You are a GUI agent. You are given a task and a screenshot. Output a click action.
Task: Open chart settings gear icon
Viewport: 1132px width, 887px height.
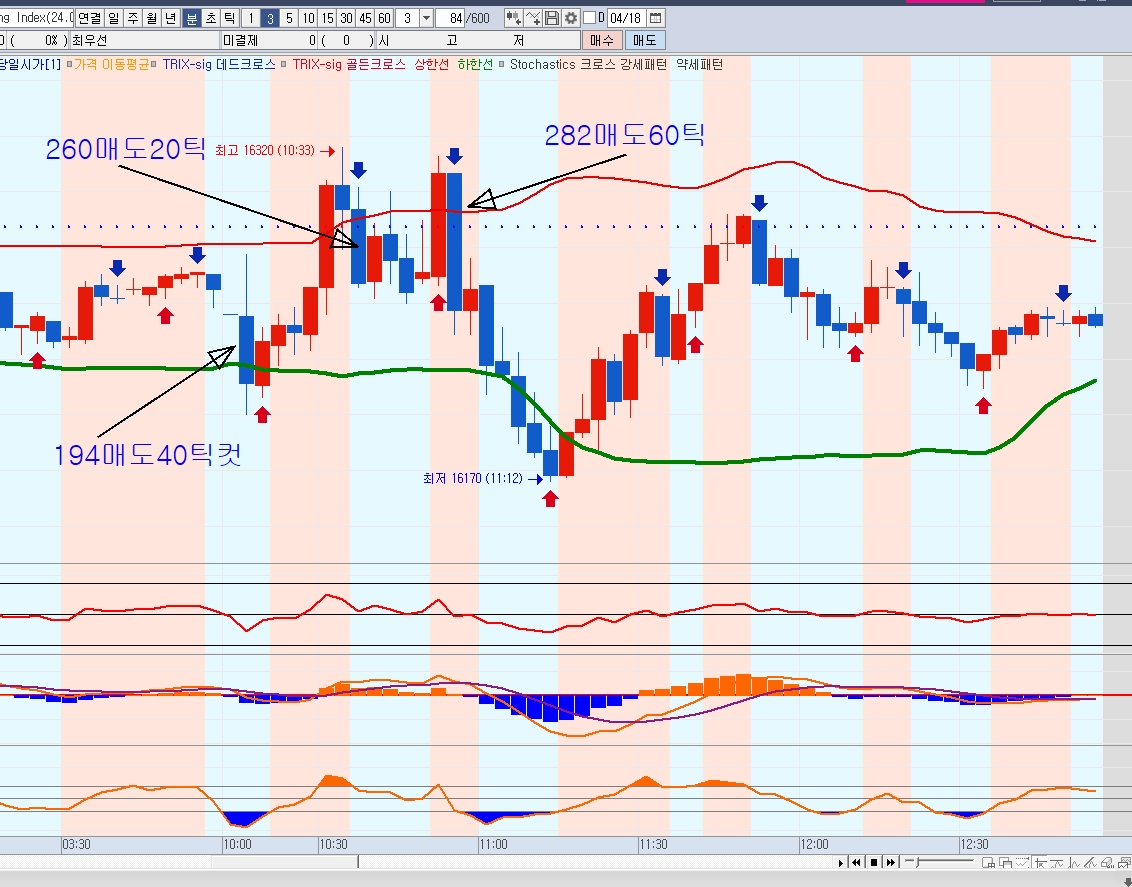point(571,18)
